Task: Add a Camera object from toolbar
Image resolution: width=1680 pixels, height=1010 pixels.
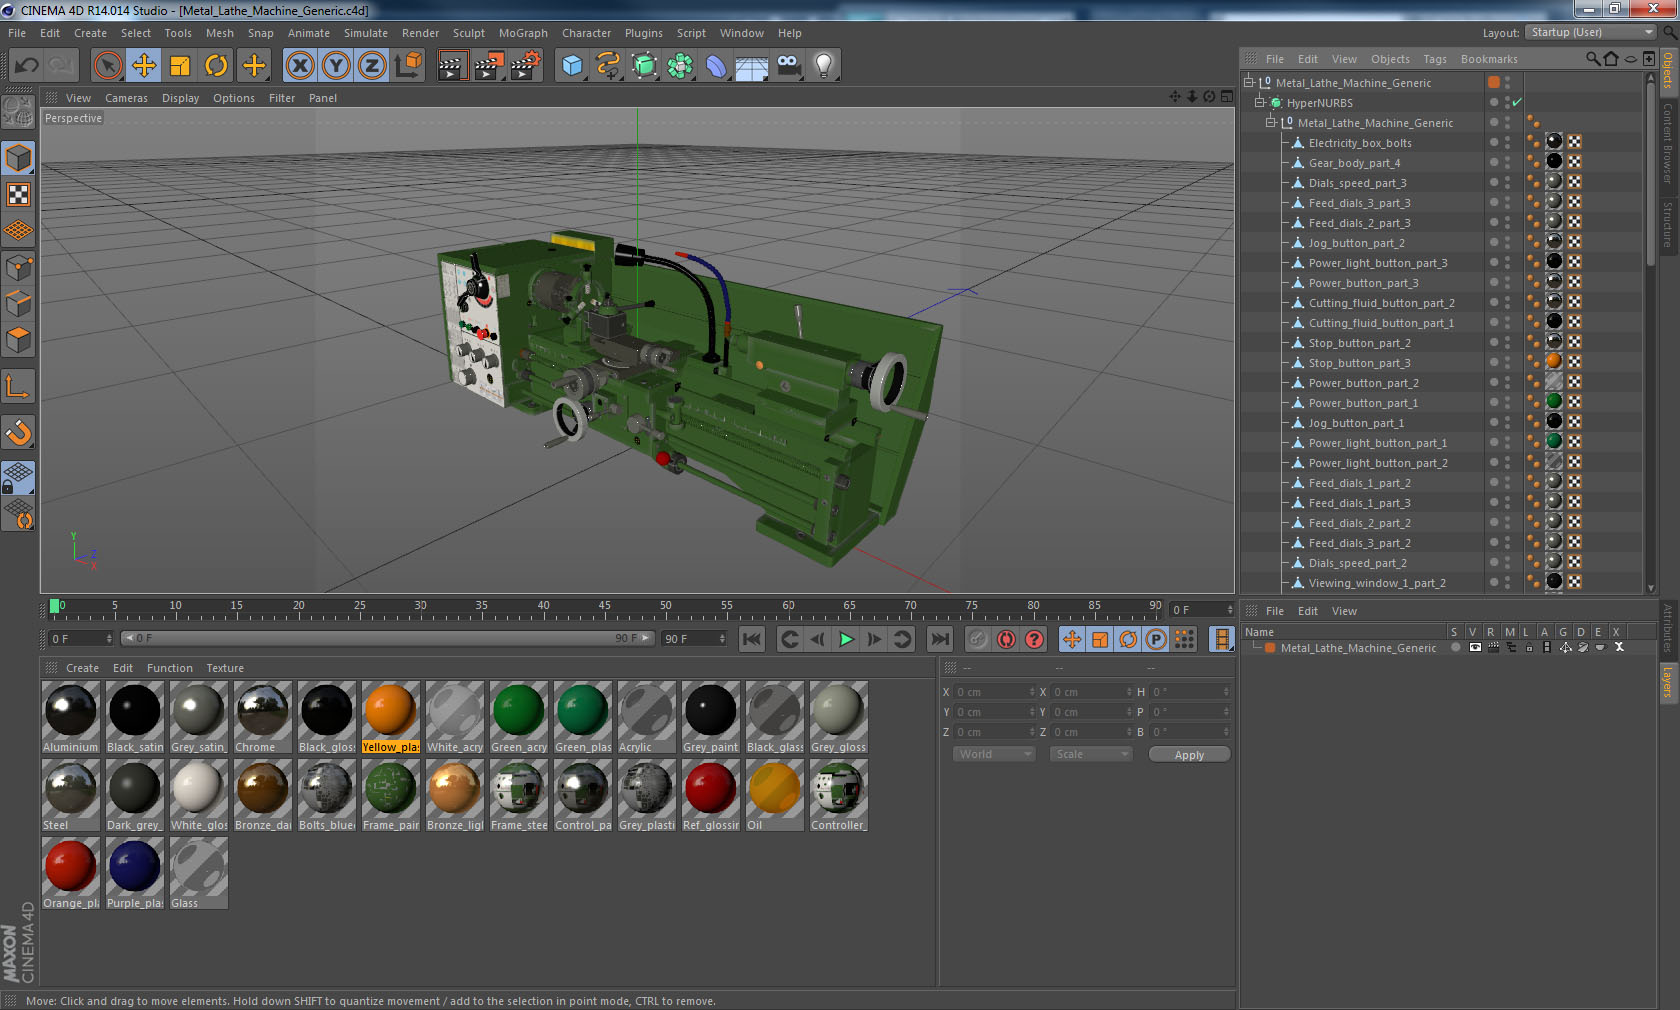Action: pos(788,66)
